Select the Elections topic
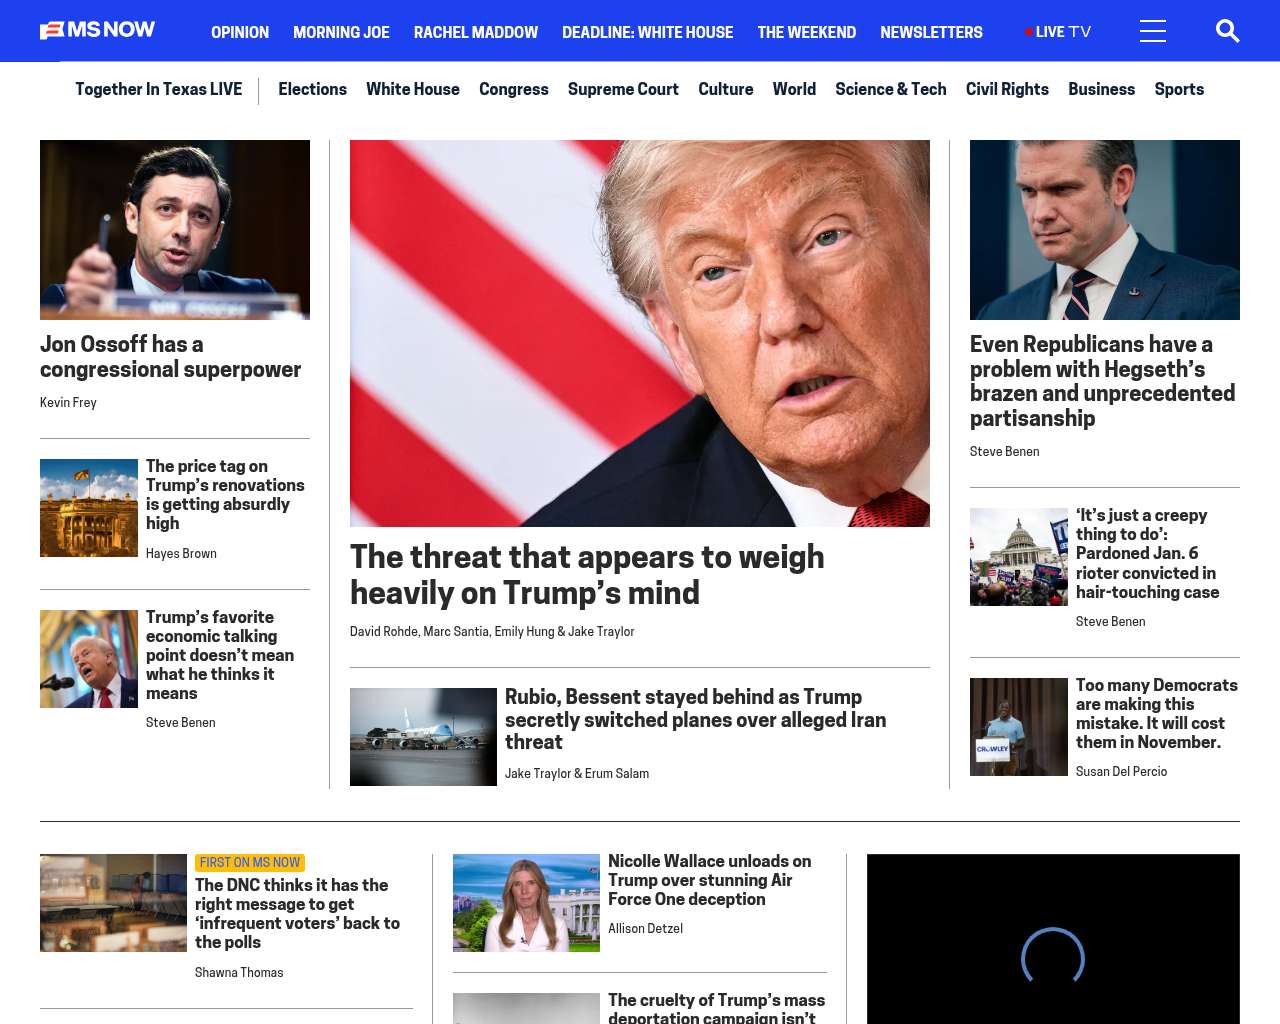The height and width of the screenshot is (1024, 1280). coord(312,89)
